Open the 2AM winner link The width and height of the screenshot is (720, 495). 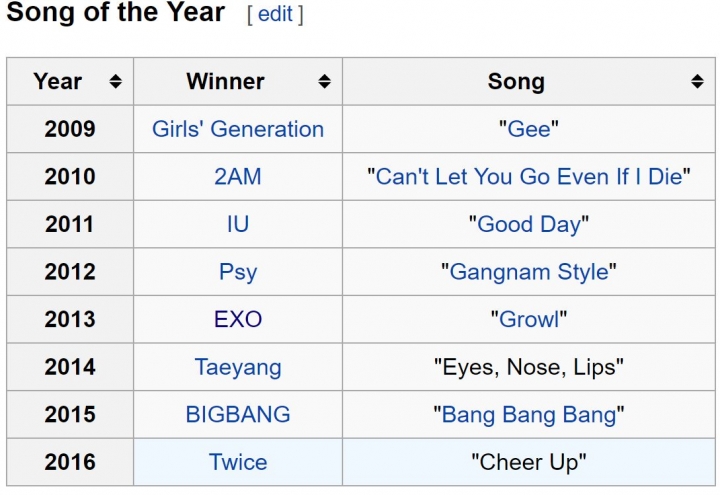tap(238, 177)
